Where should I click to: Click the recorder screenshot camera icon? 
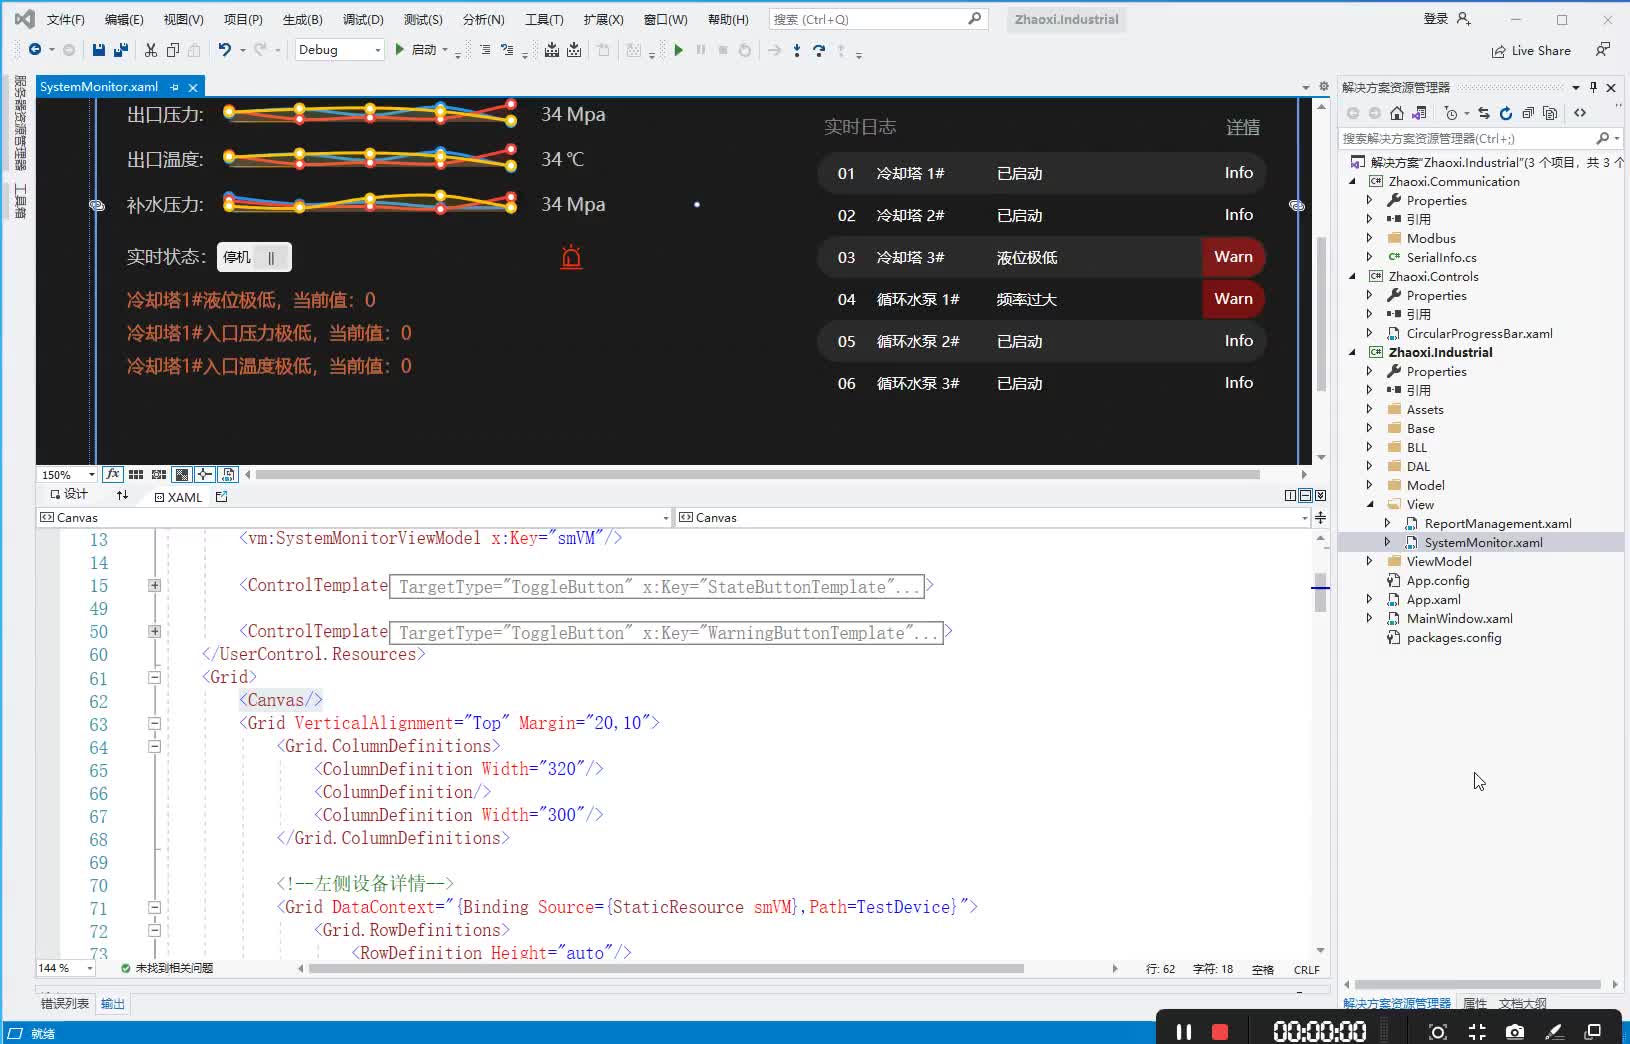coord(1515,1031)
